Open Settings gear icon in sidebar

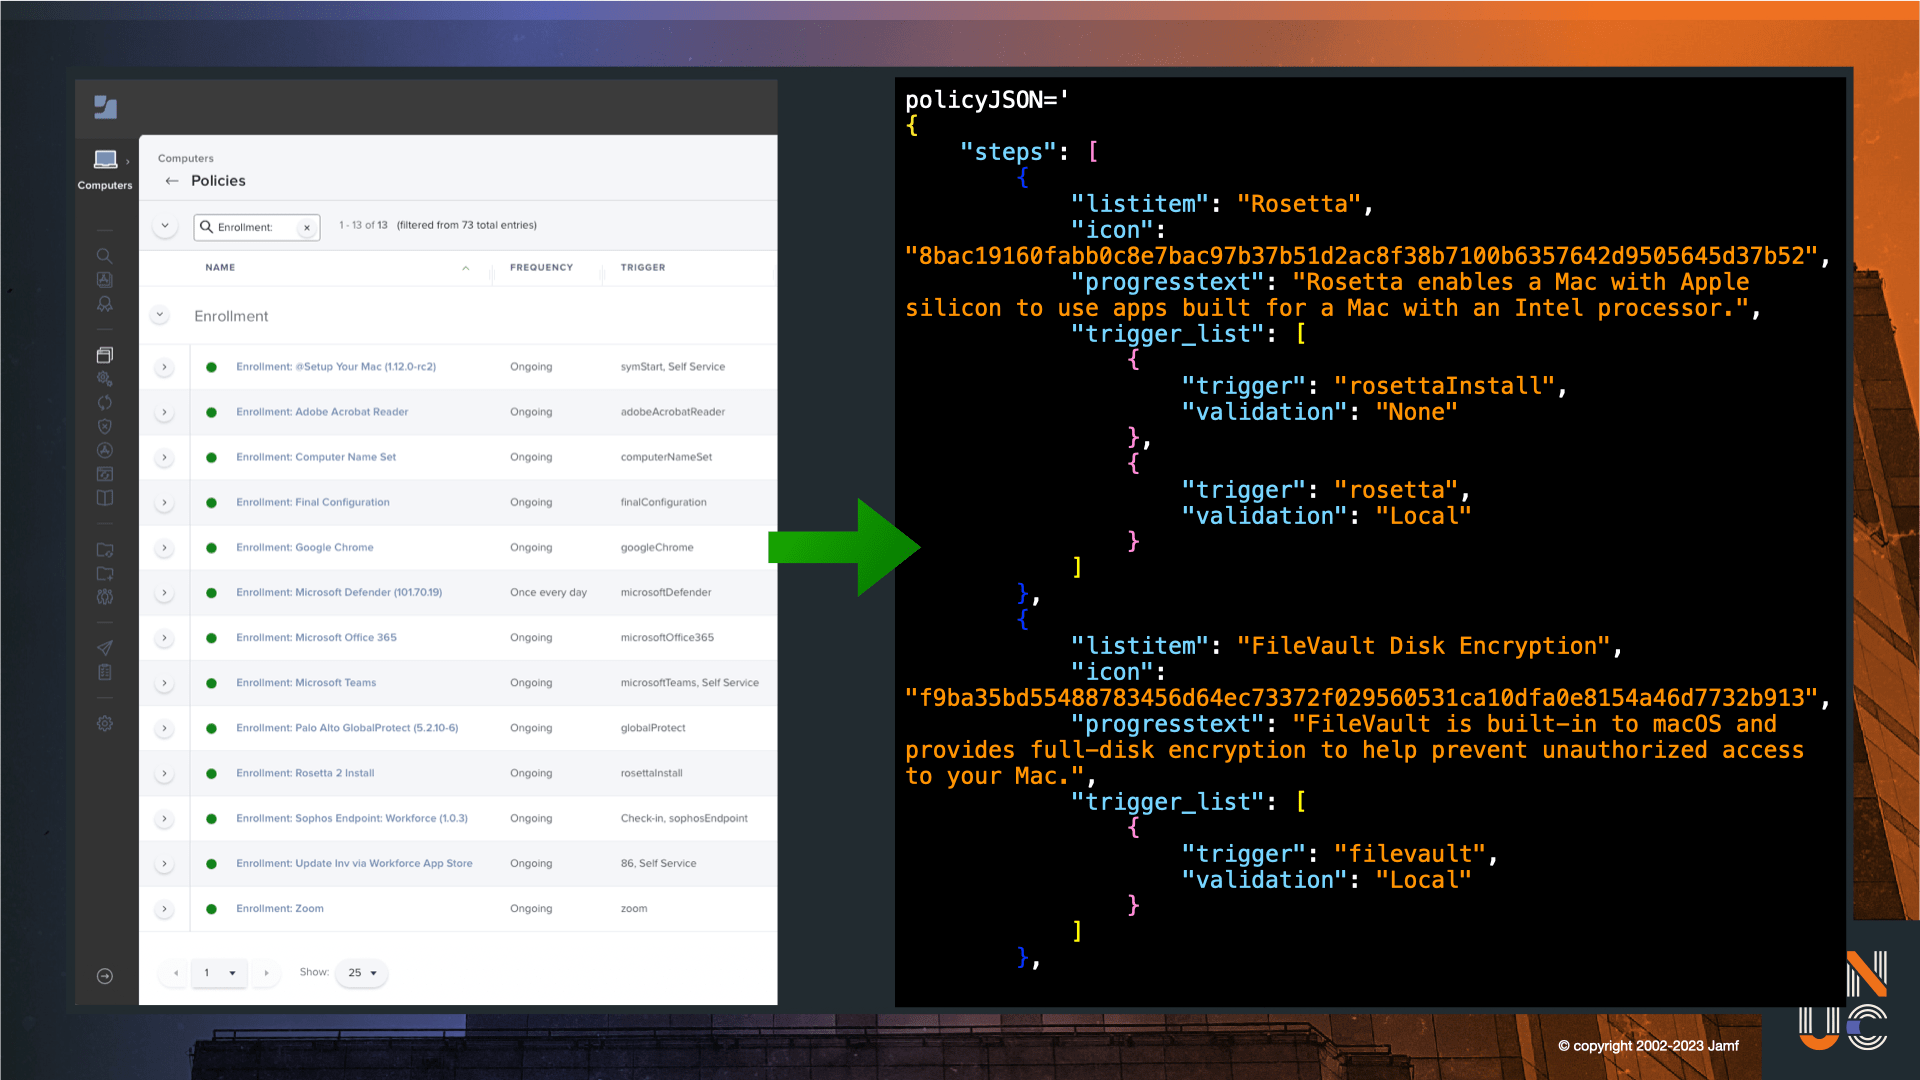pos(104,723)
